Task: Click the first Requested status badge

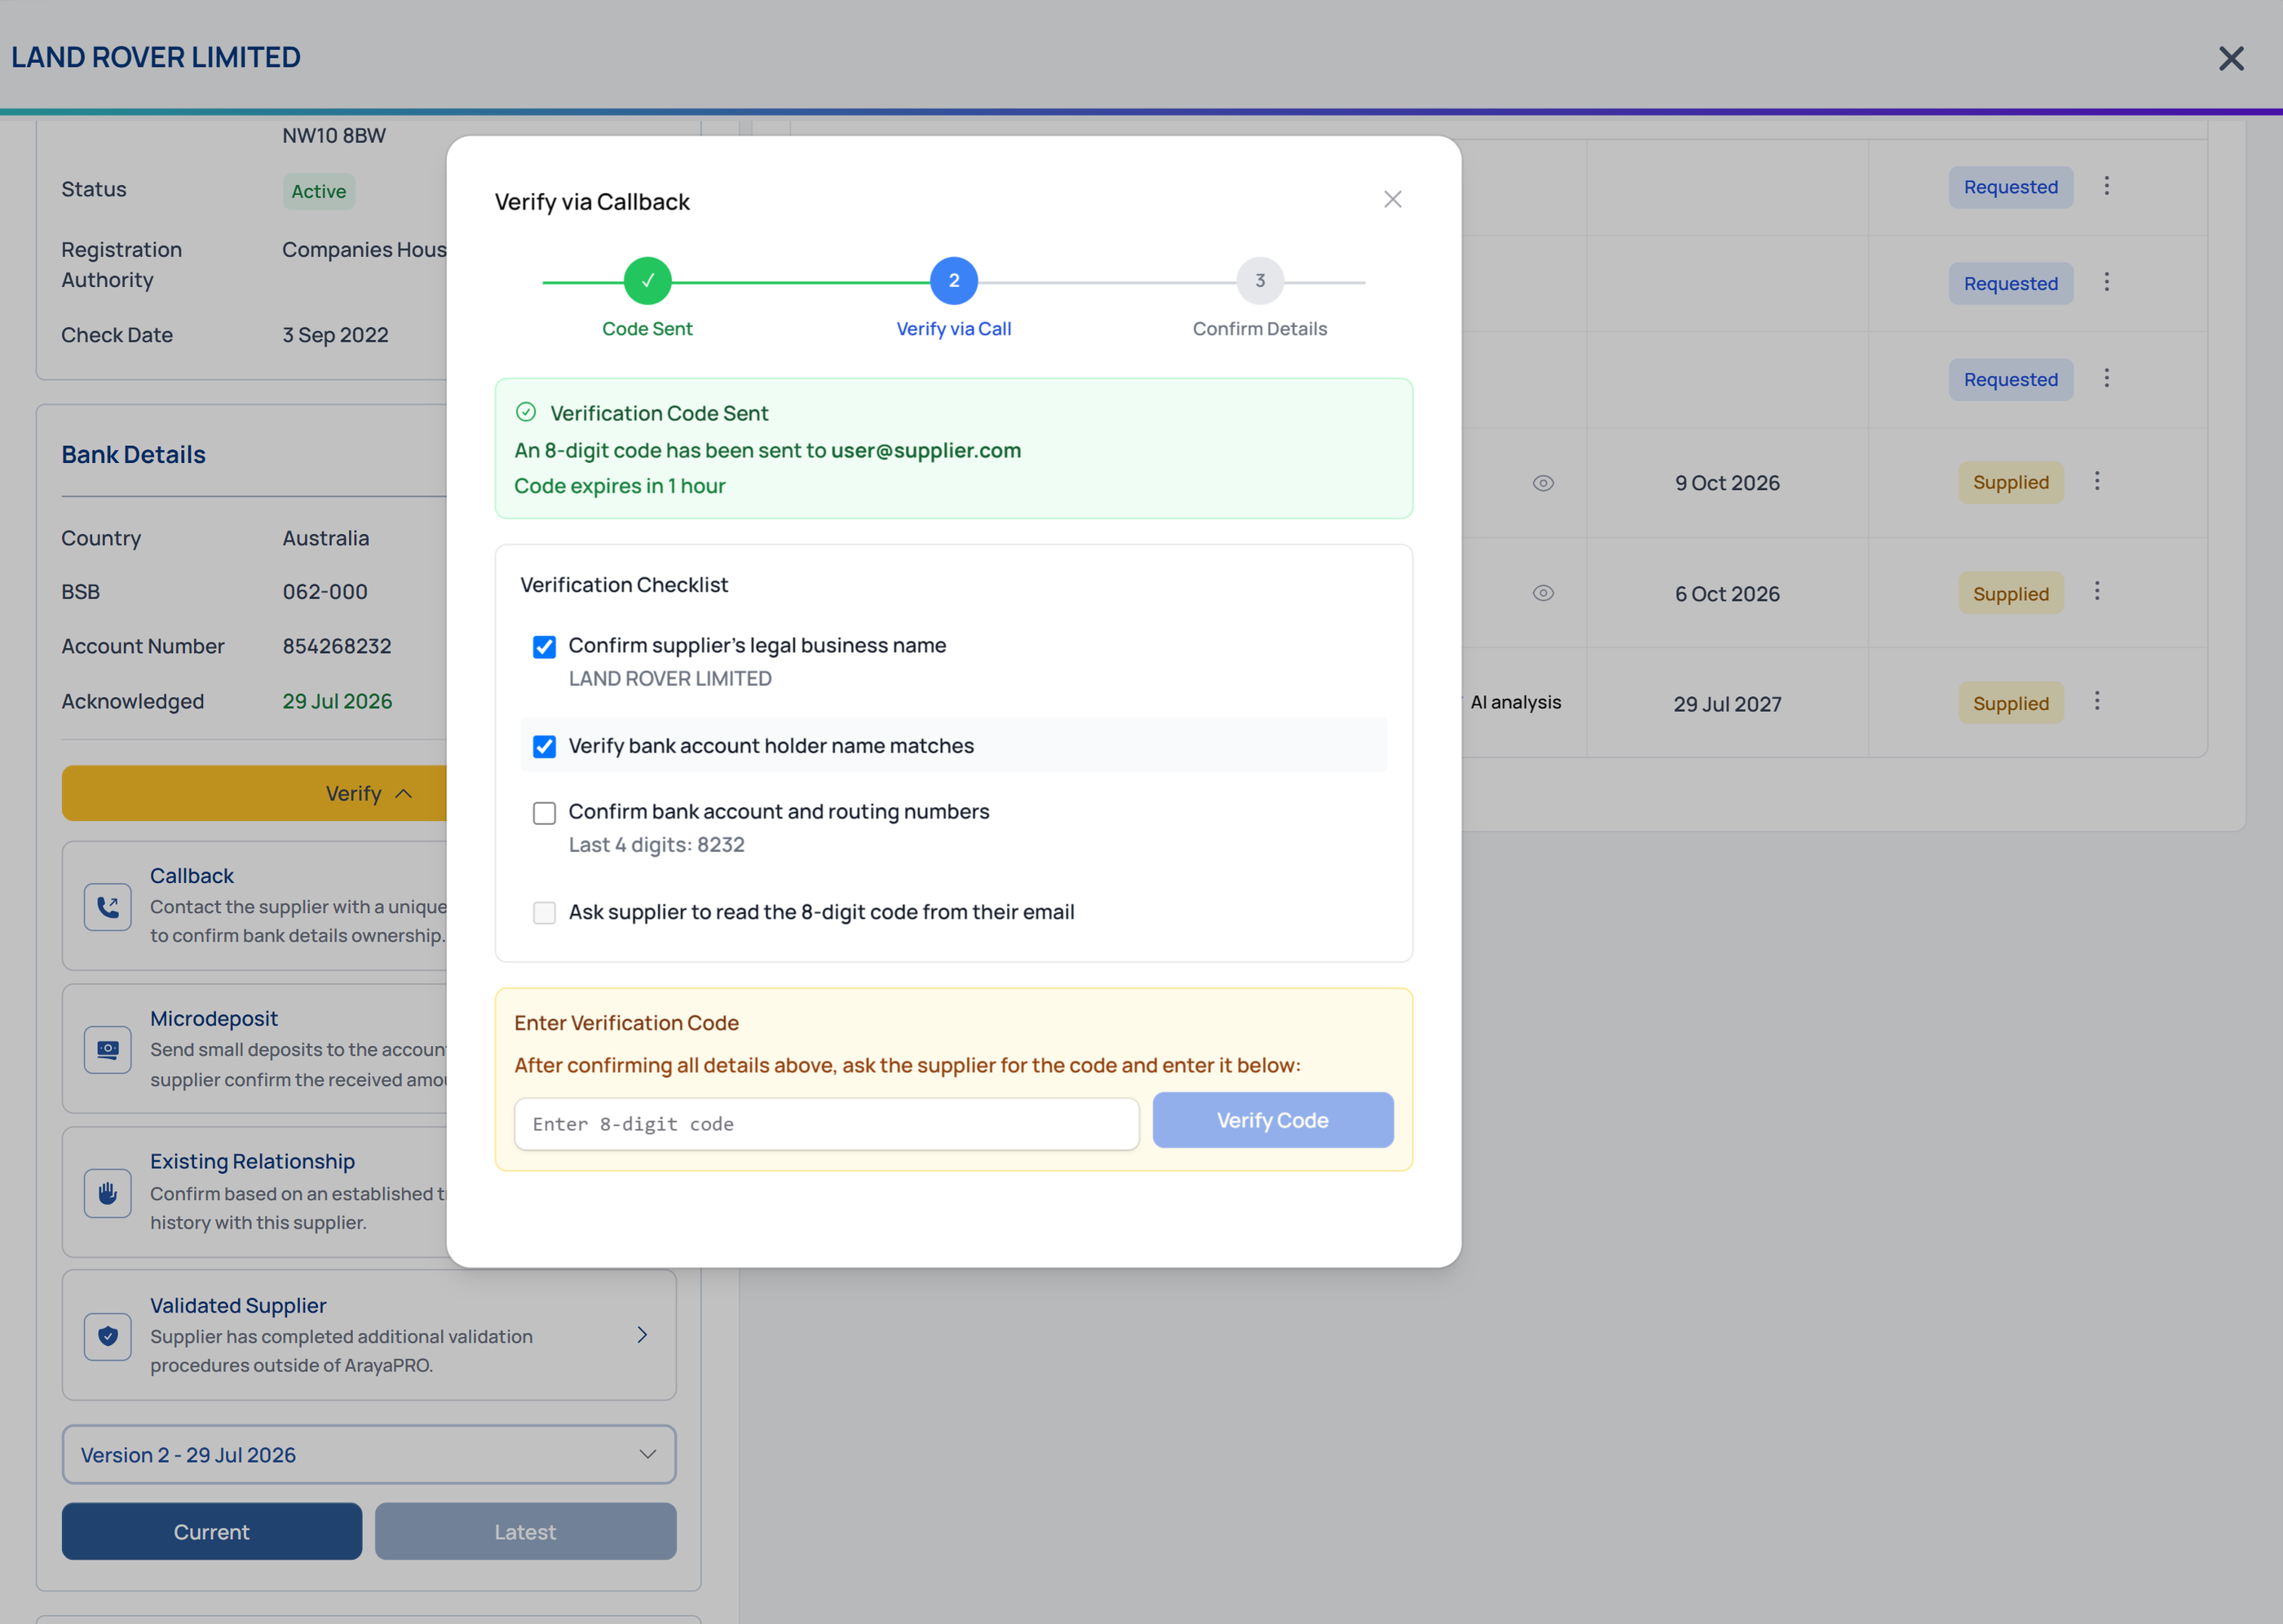Action: (x=2010, y=187)
